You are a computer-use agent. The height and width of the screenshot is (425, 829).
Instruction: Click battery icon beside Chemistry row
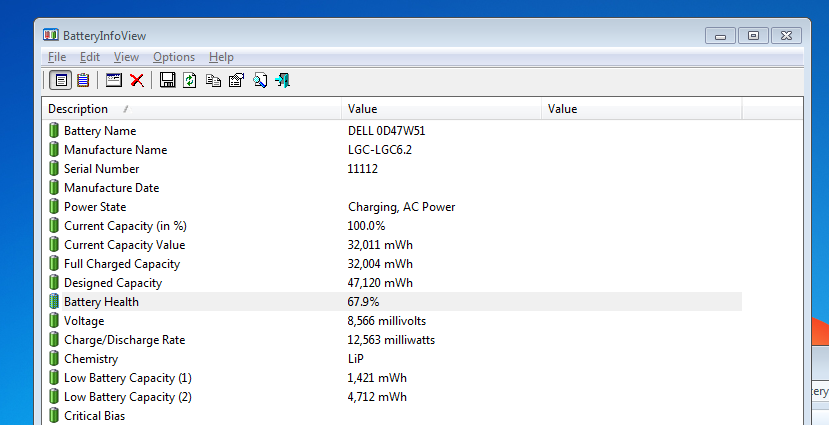click(x=53, y=358)
